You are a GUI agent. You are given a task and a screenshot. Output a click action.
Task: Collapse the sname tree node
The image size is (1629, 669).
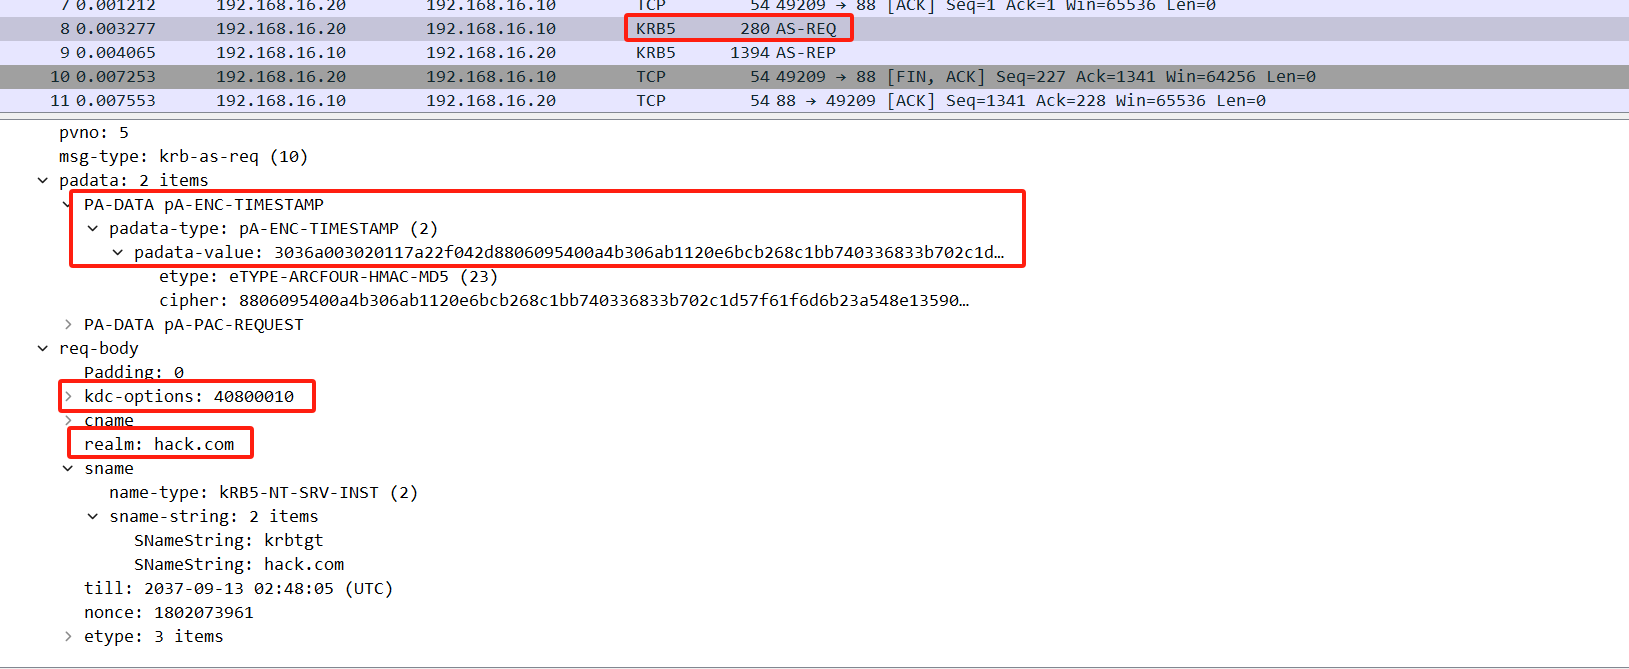68,469
